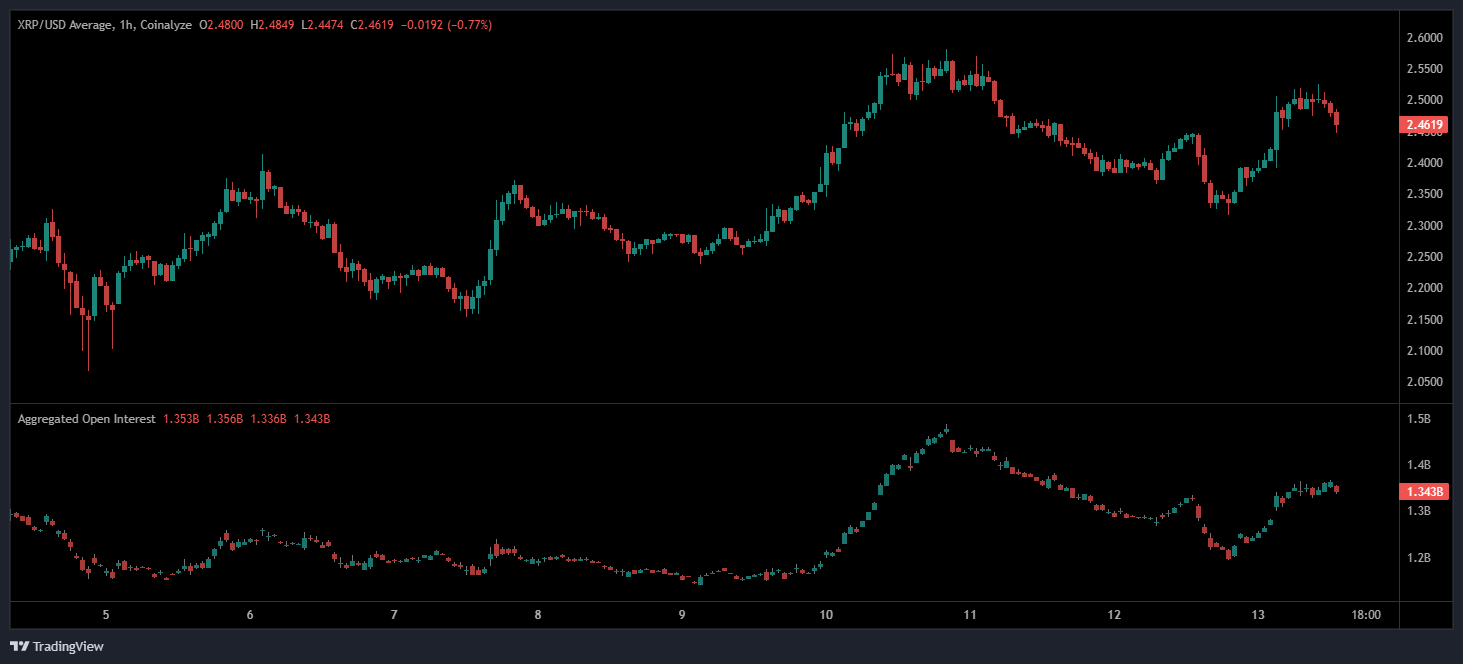
Task: Click the 2.3000 price scale label
Action: point(1424,226)
